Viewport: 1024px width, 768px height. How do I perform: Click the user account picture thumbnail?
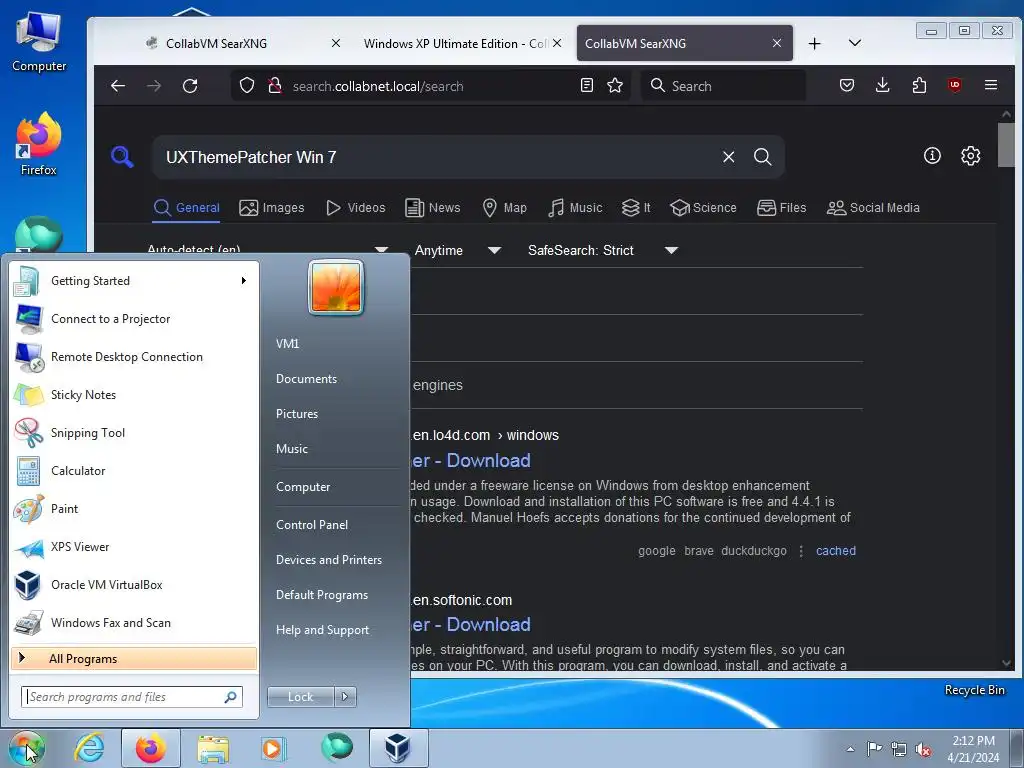[x=336, y=288]
